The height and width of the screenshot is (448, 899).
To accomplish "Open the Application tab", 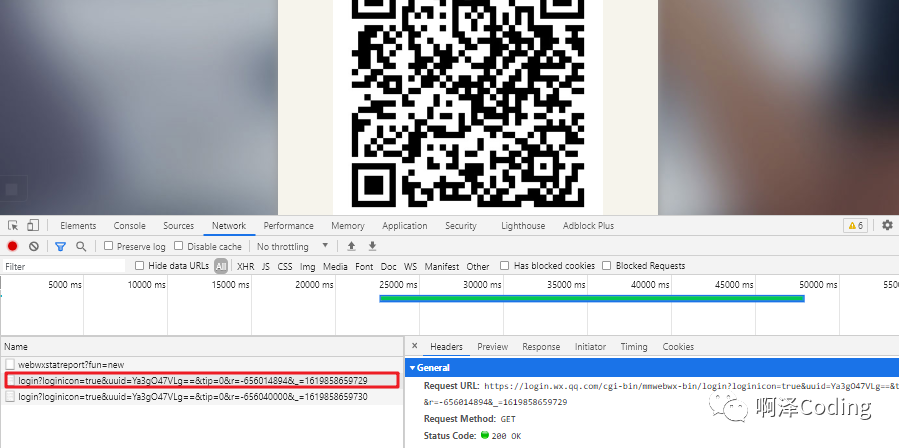I will [x=405, y=225].
